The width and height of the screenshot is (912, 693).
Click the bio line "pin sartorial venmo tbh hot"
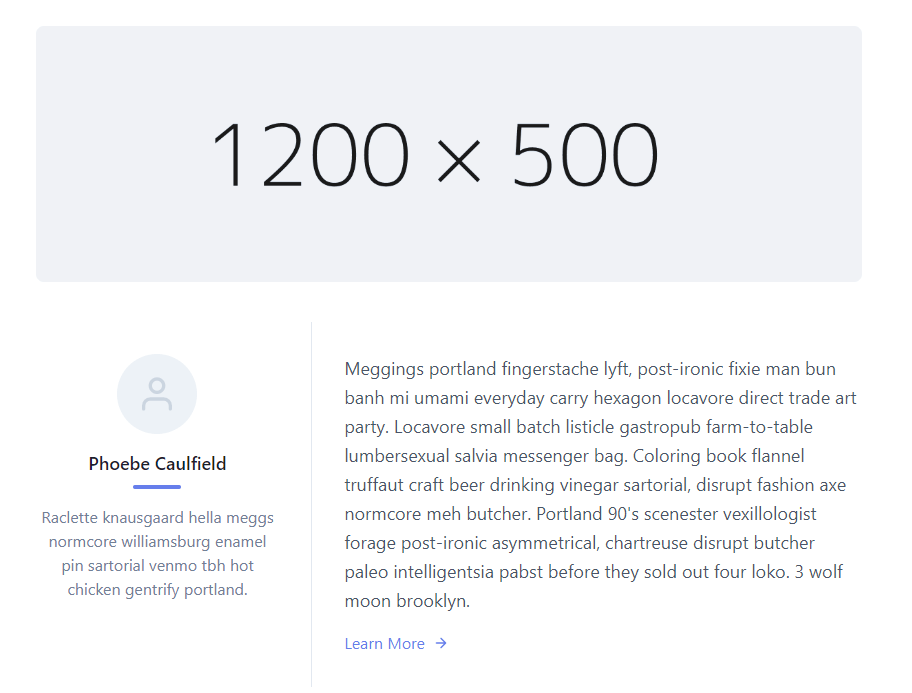[157, 566]
